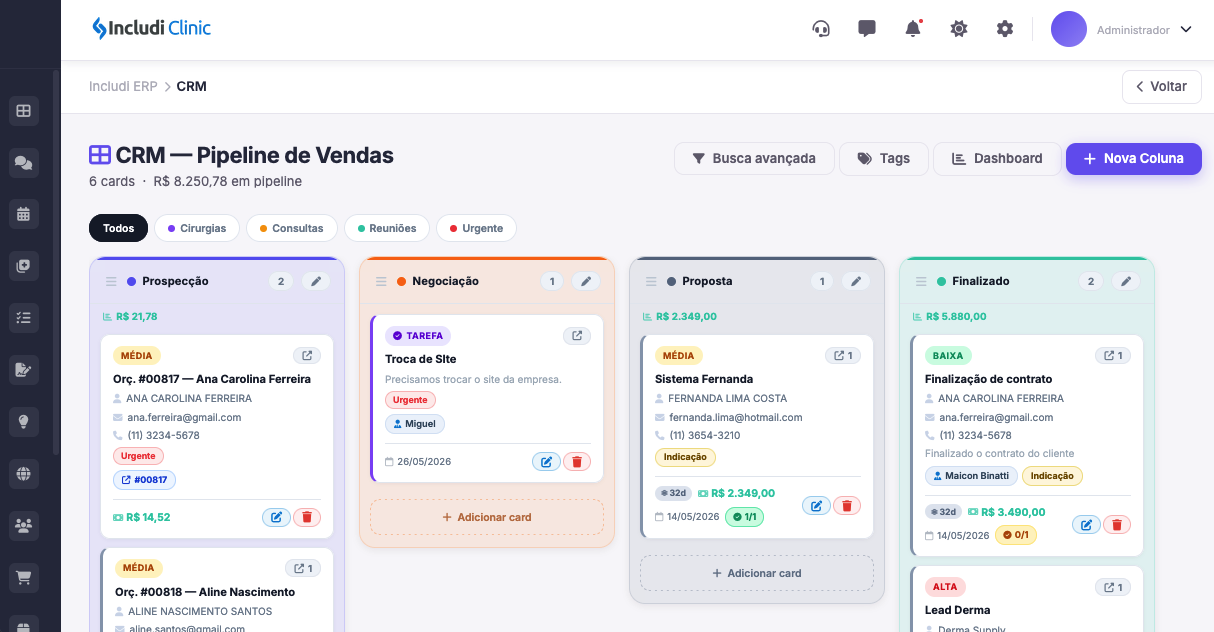Click the Indicação tag on Sistema Fernanda
Viewport: 1214px width, 632px height.
coord(685,457)
